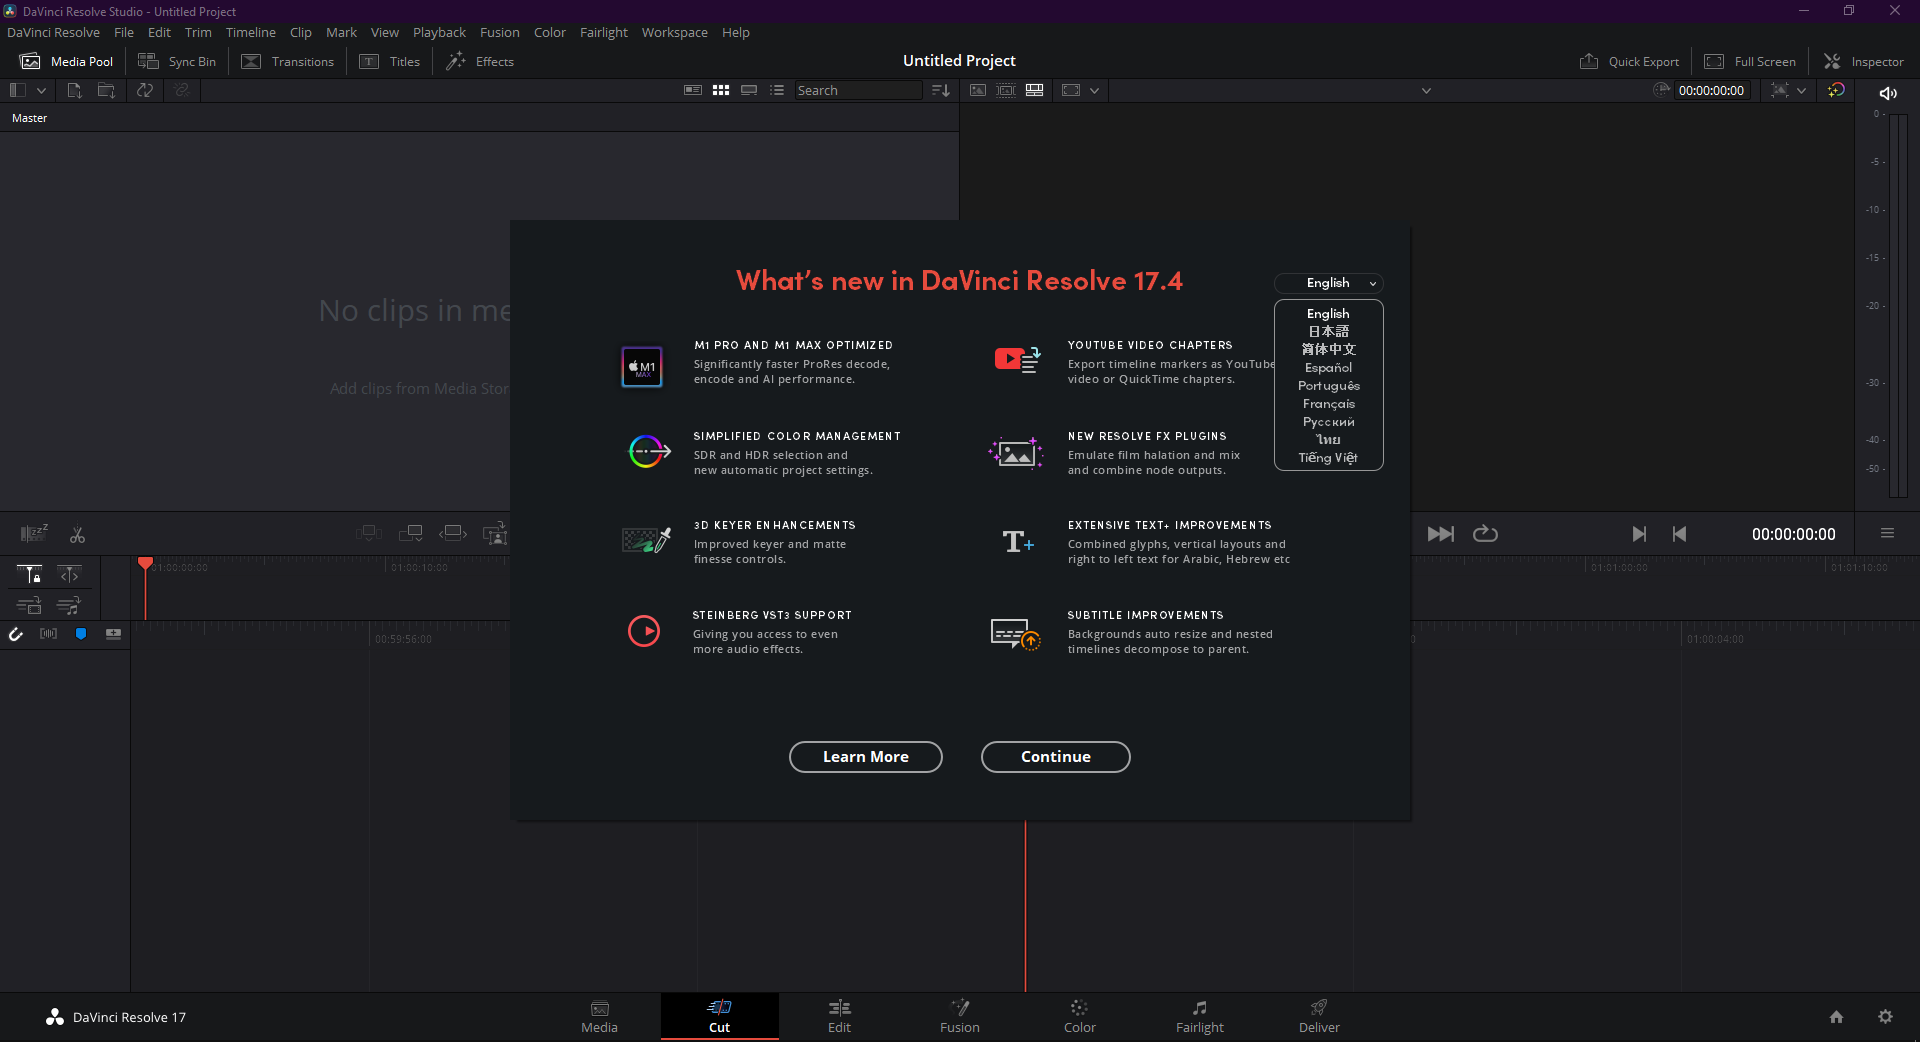The height and width of the screenshot is (1042, 1920).
Task: Choose Tiếng Việt from the language list
Action: pos(1328,458)
